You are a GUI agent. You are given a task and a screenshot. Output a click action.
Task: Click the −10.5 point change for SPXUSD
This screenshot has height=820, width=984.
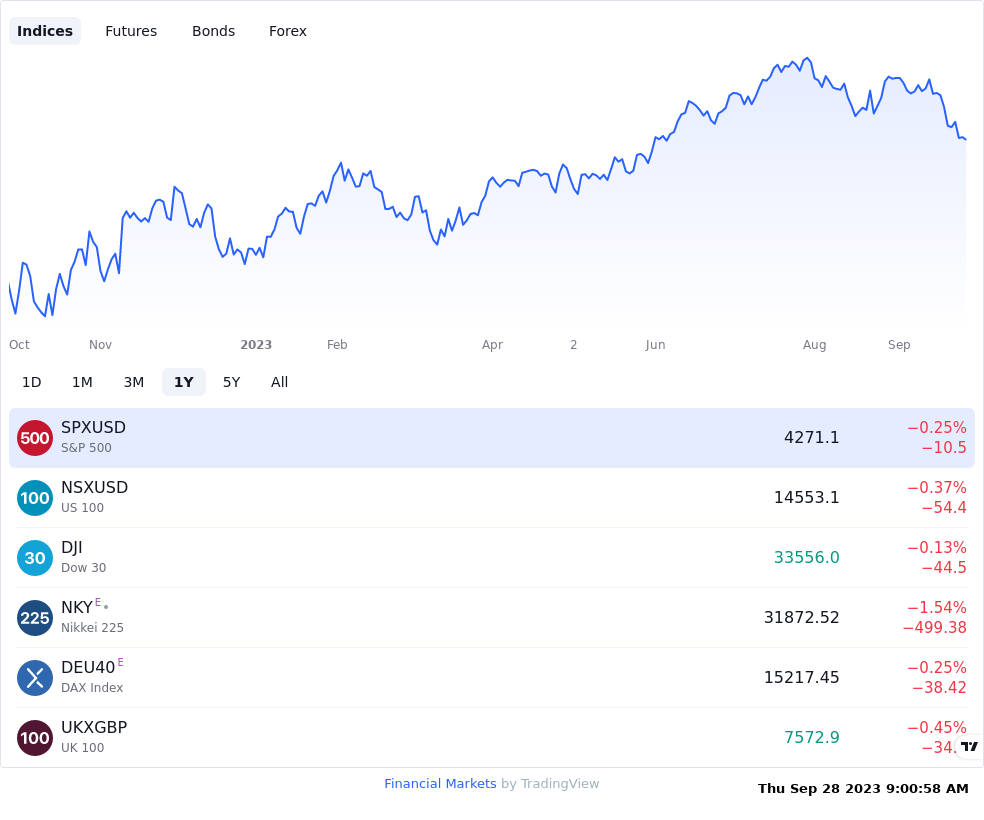944,448
